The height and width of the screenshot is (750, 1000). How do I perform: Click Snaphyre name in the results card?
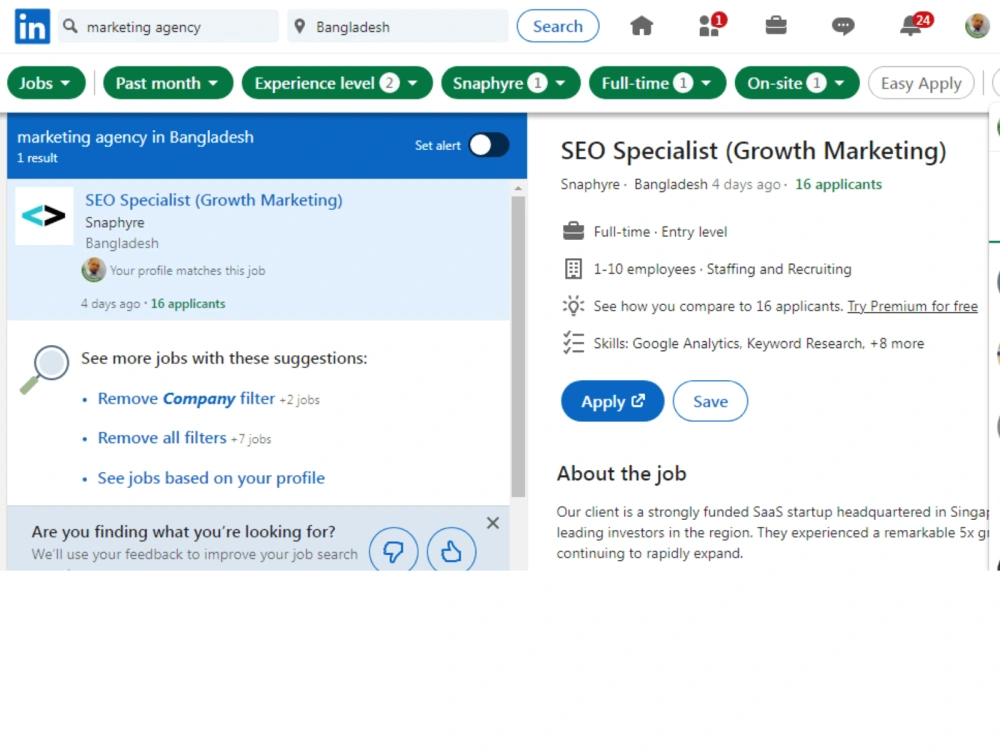[115, 223]
